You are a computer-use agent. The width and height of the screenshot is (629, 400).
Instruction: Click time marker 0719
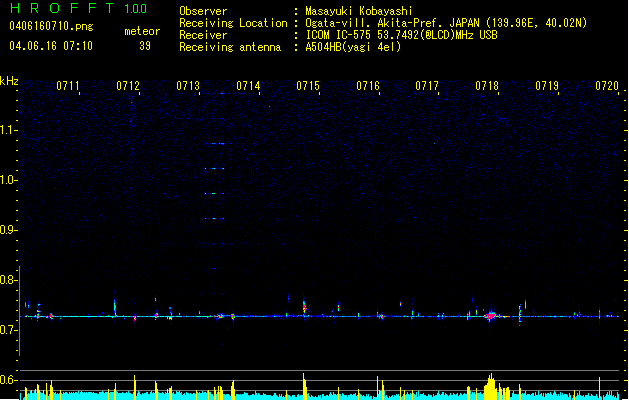point(547,86)
